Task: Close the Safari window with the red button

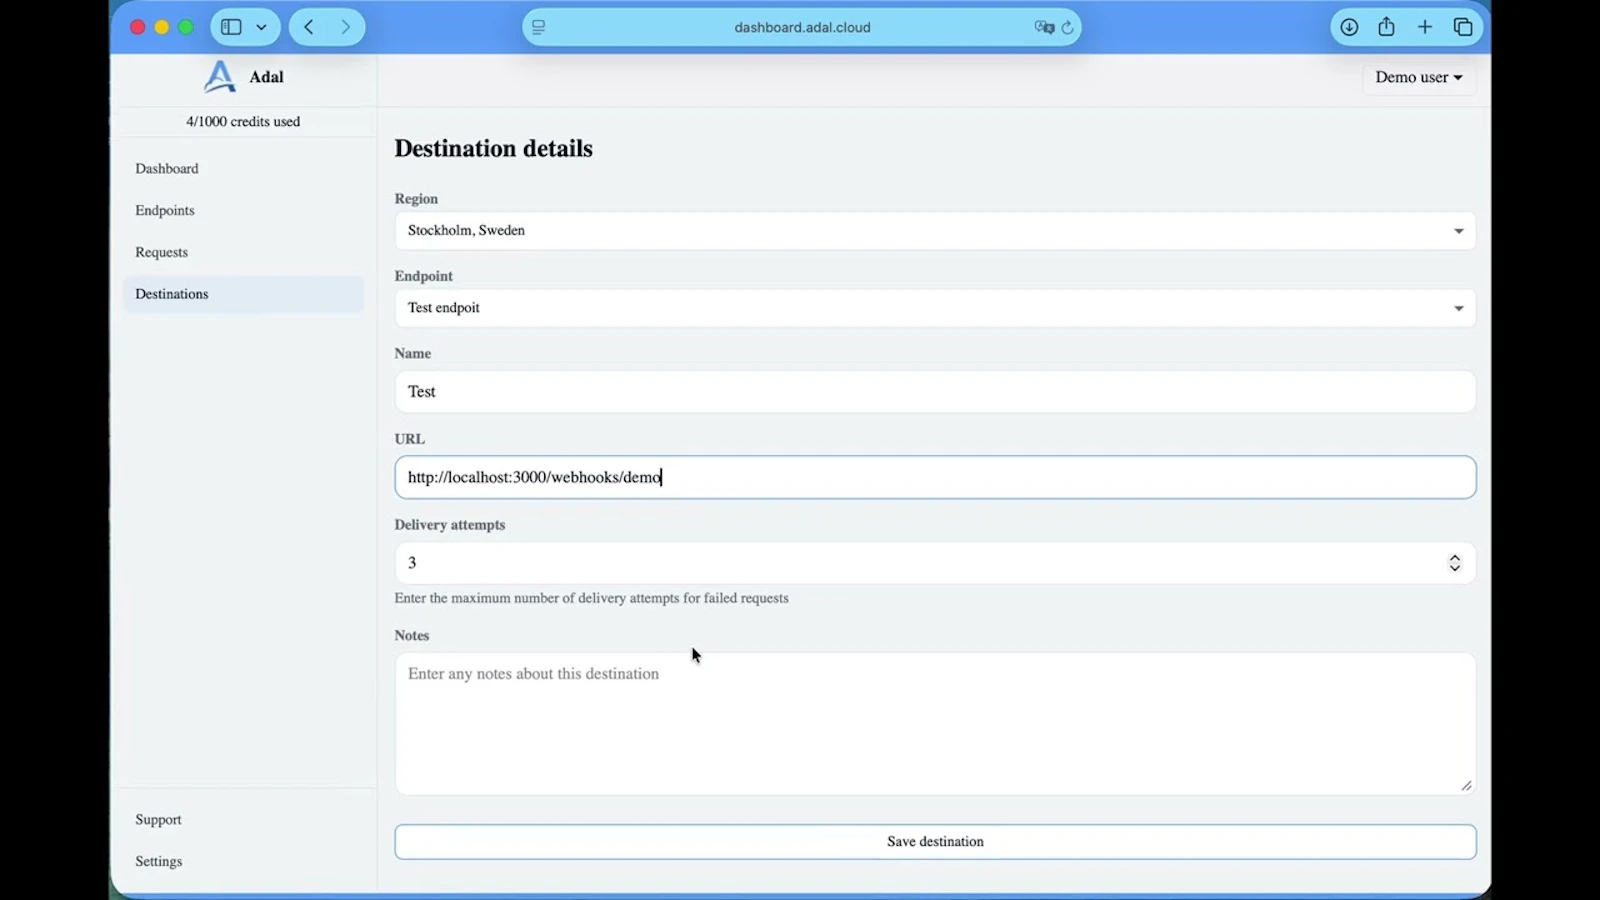Action: 138,27
